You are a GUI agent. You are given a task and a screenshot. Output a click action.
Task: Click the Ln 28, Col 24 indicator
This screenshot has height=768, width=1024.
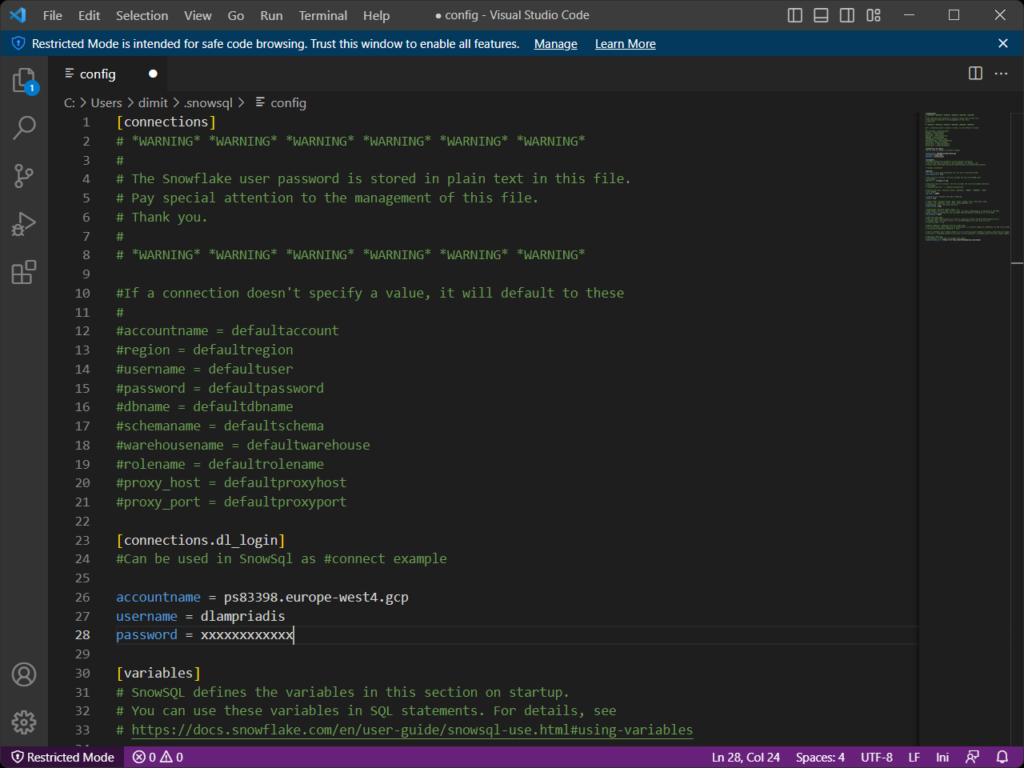tap(745, 757)
